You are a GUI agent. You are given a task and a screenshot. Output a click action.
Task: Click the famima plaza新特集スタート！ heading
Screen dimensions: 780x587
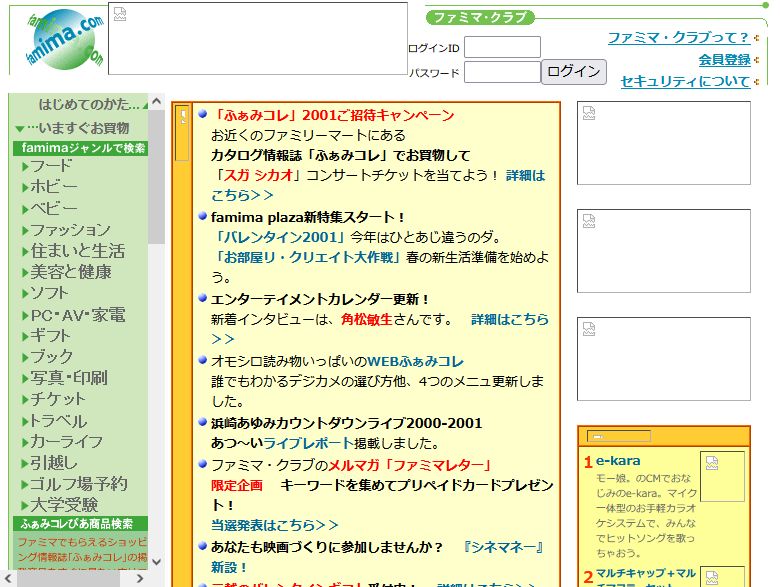click(x=307, y=217)
